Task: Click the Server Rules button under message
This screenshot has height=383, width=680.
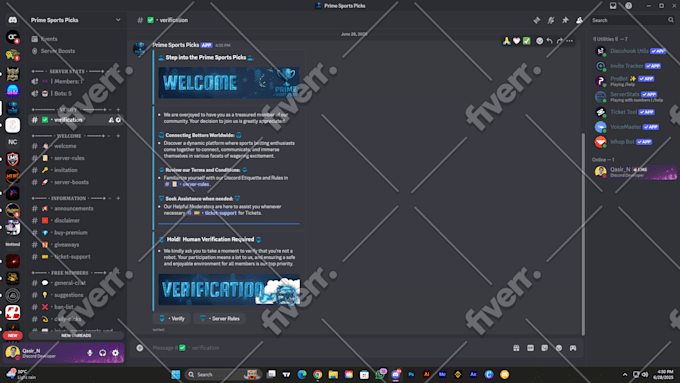Action: tap(219, 318)
